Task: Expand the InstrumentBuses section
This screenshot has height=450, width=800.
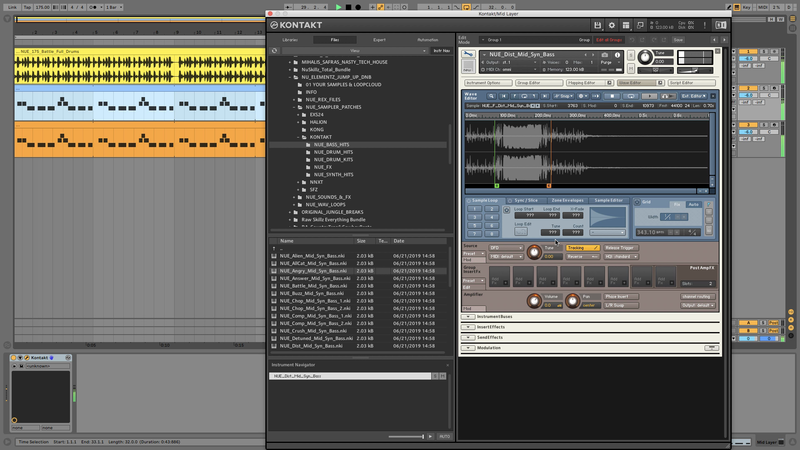Action: (468, 317)
